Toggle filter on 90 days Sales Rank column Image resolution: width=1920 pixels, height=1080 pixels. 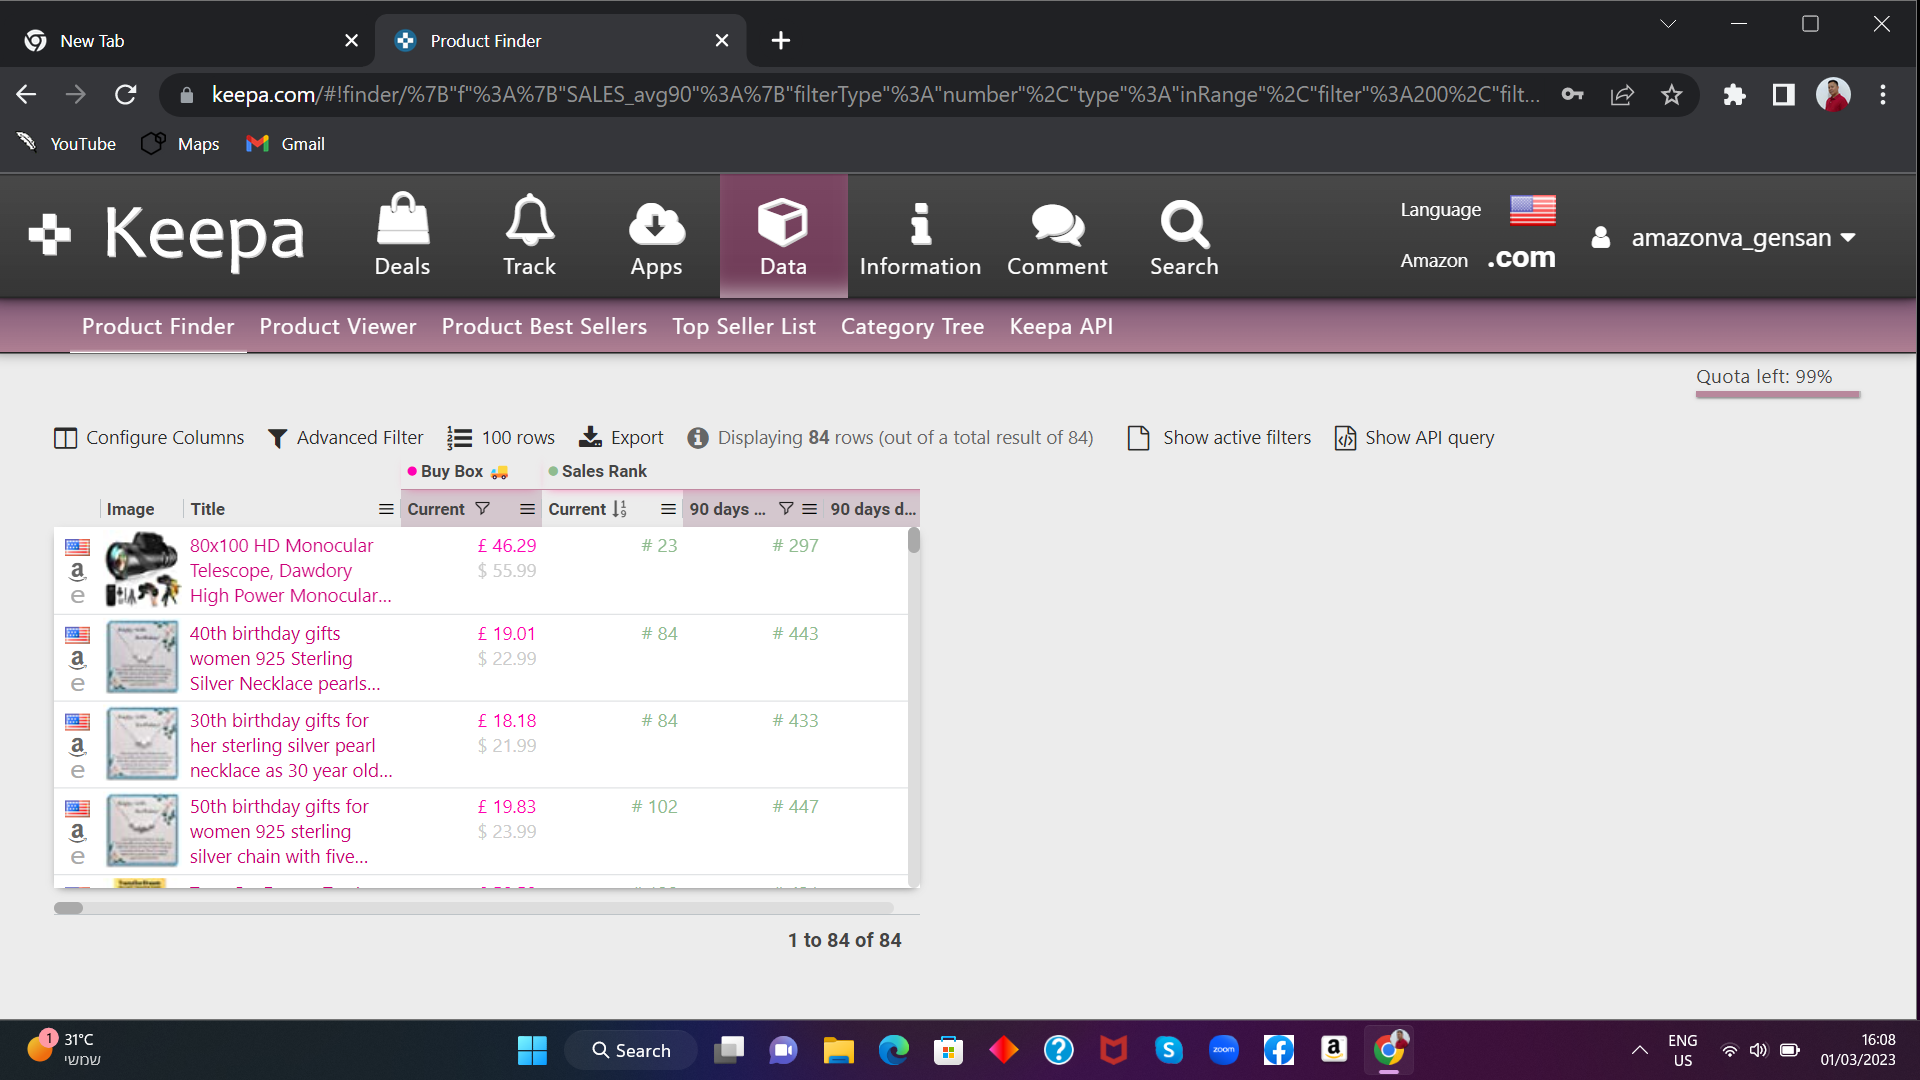tap(786, 509)
